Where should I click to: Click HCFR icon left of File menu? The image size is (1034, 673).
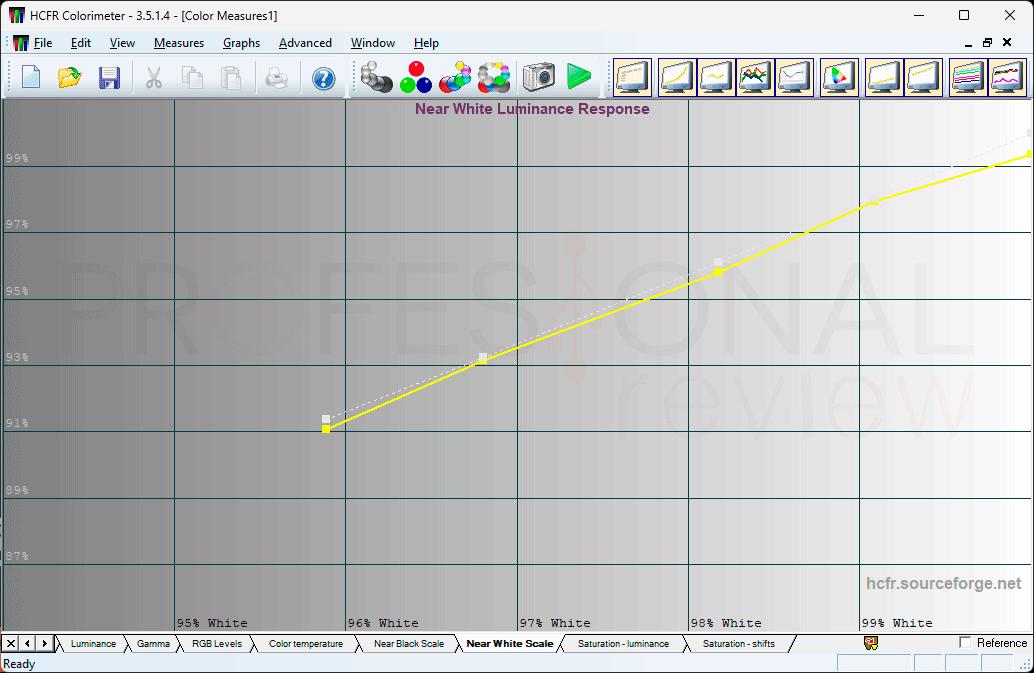(x=20, y=43)
